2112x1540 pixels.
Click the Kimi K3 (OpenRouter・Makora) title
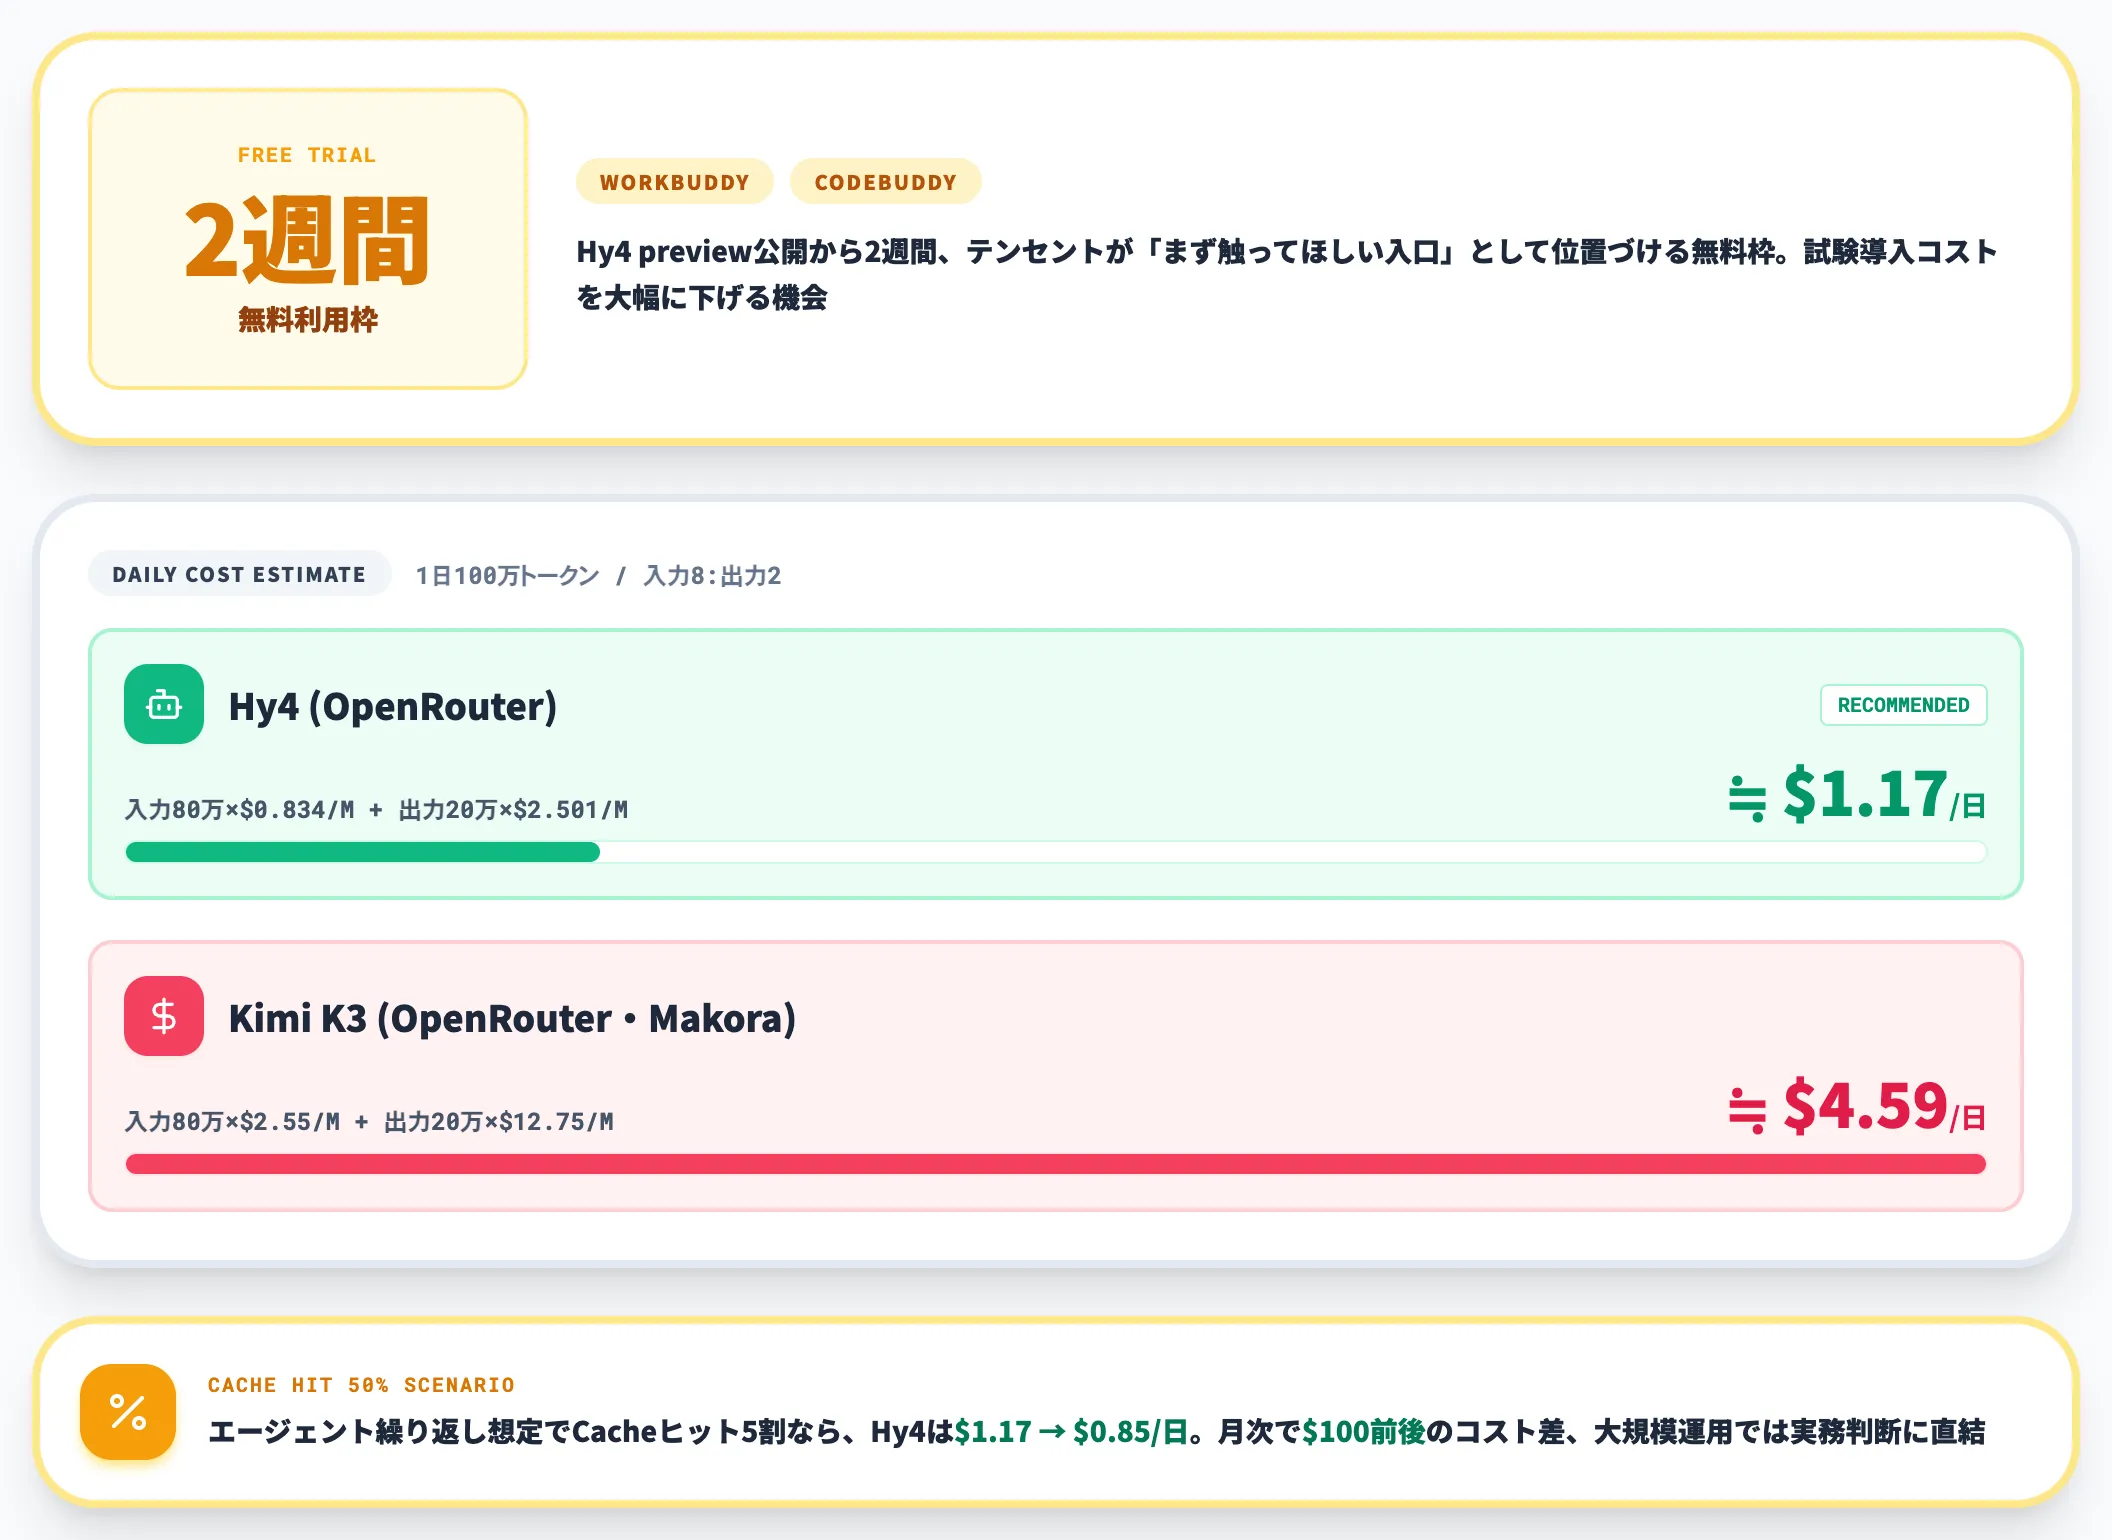click(512, 1018)
